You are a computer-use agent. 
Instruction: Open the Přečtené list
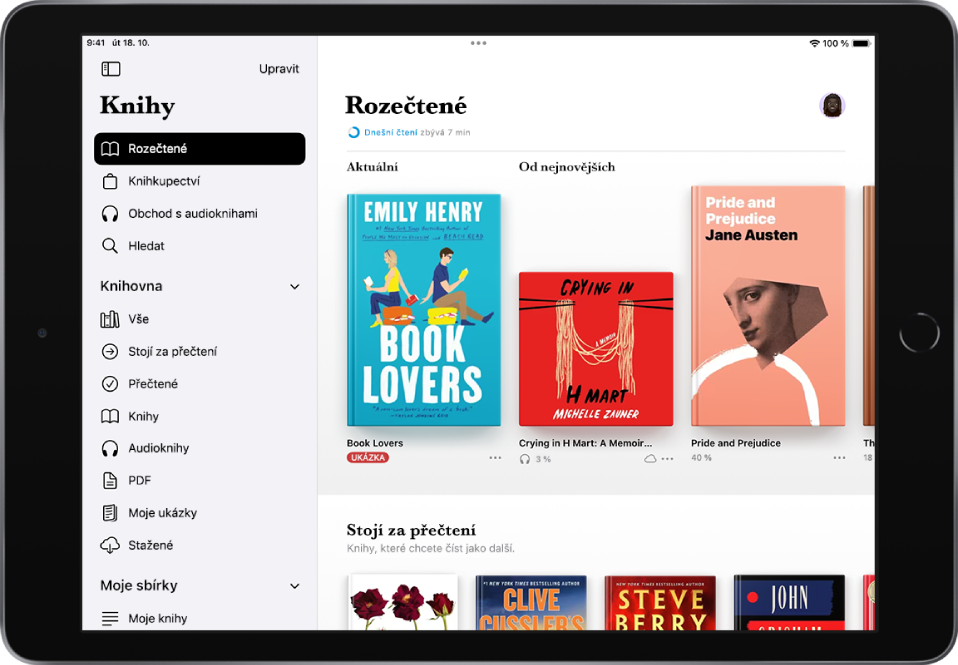[x=200, y=384]
